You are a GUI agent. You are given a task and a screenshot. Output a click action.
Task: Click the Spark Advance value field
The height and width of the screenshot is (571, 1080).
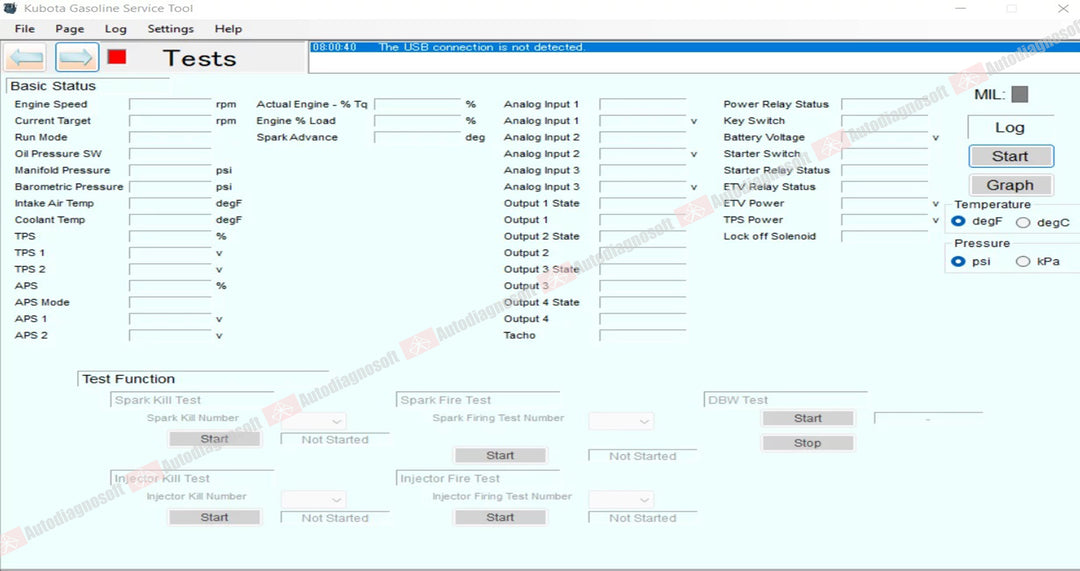click(x=417, y=138)
